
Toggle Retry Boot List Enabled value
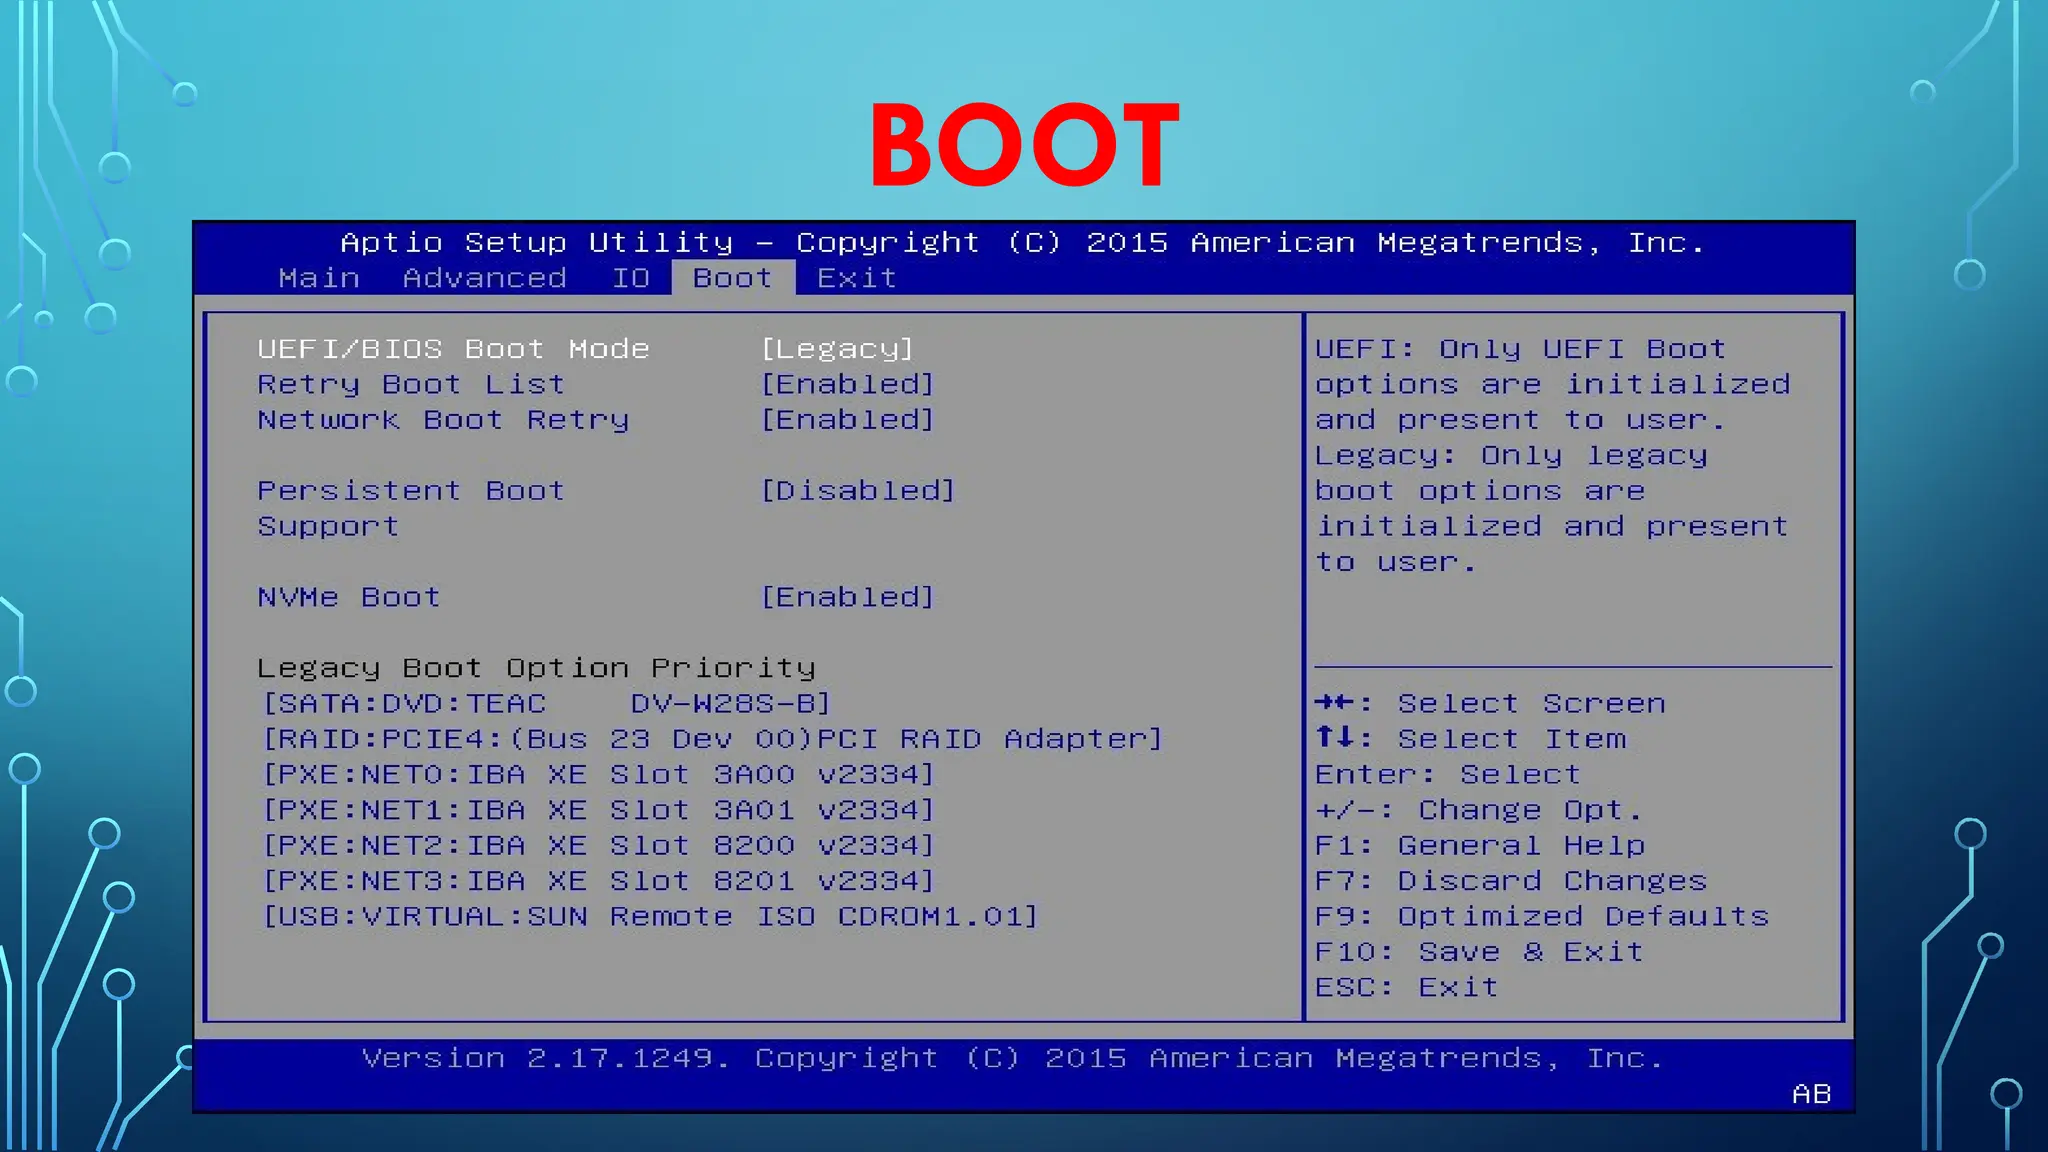coord(847,385)
